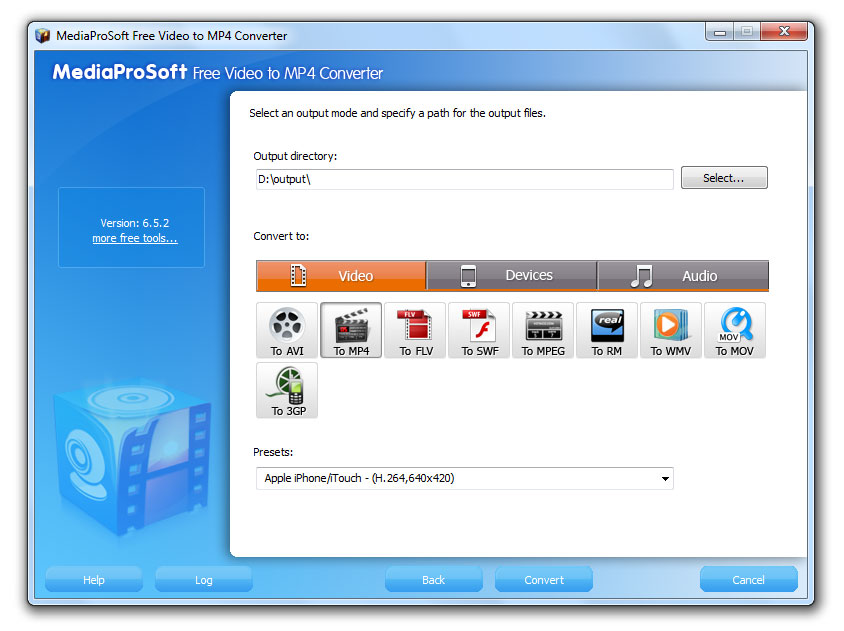Click the Output directory path field

(x=465, y=179)
